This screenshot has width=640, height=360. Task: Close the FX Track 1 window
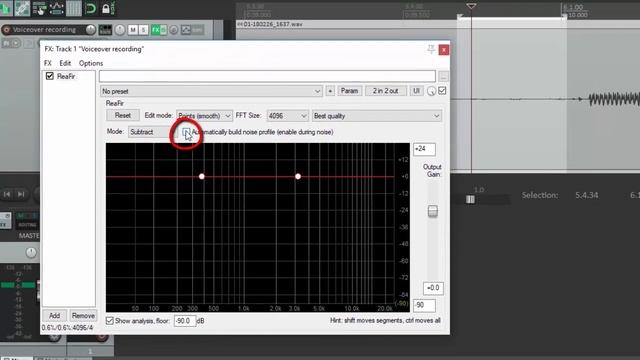coord(444,50)
